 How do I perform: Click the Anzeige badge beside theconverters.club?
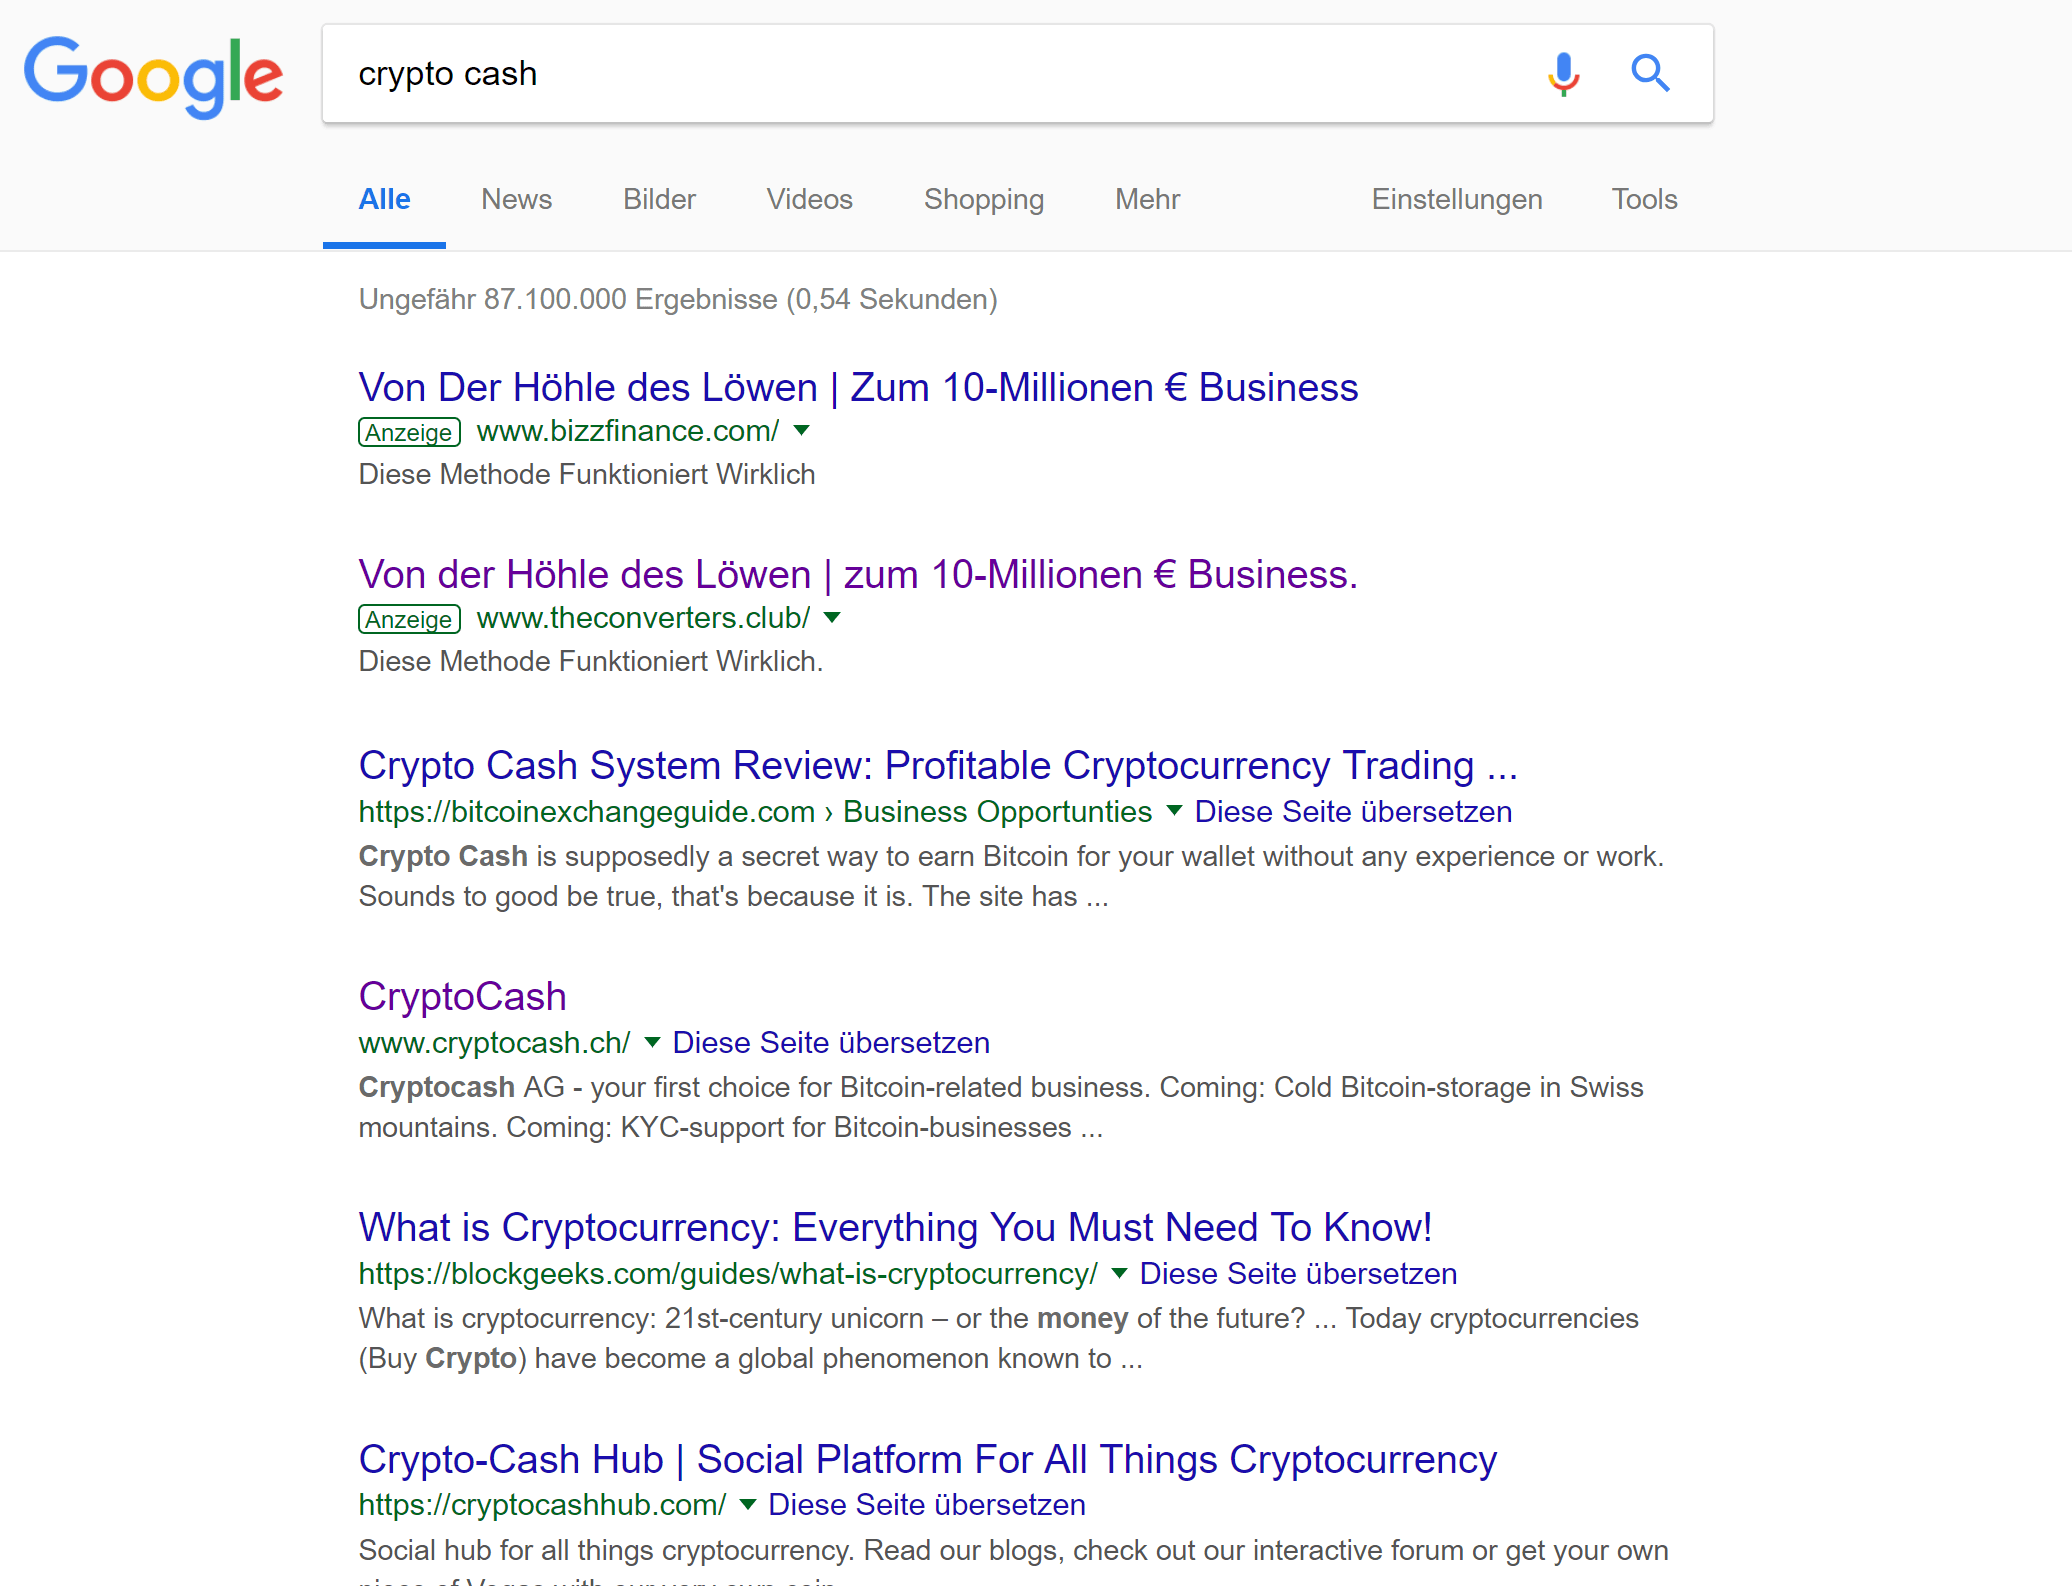tap(409, 619)
